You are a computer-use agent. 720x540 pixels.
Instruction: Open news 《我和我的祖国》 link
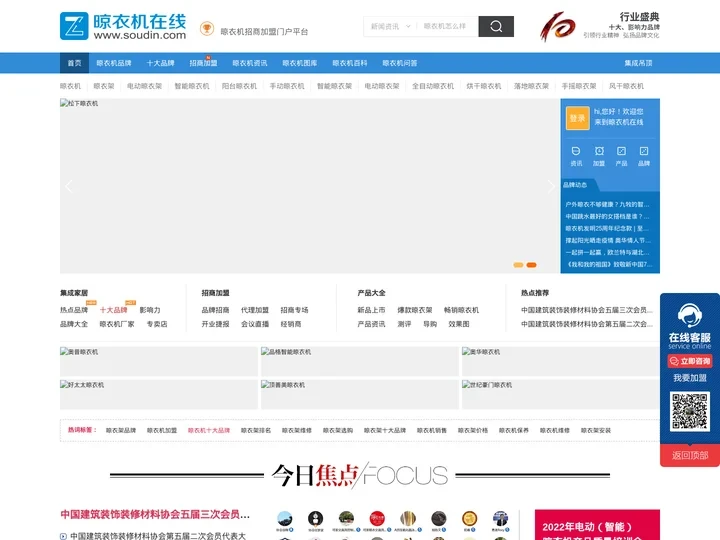point(609,264)
